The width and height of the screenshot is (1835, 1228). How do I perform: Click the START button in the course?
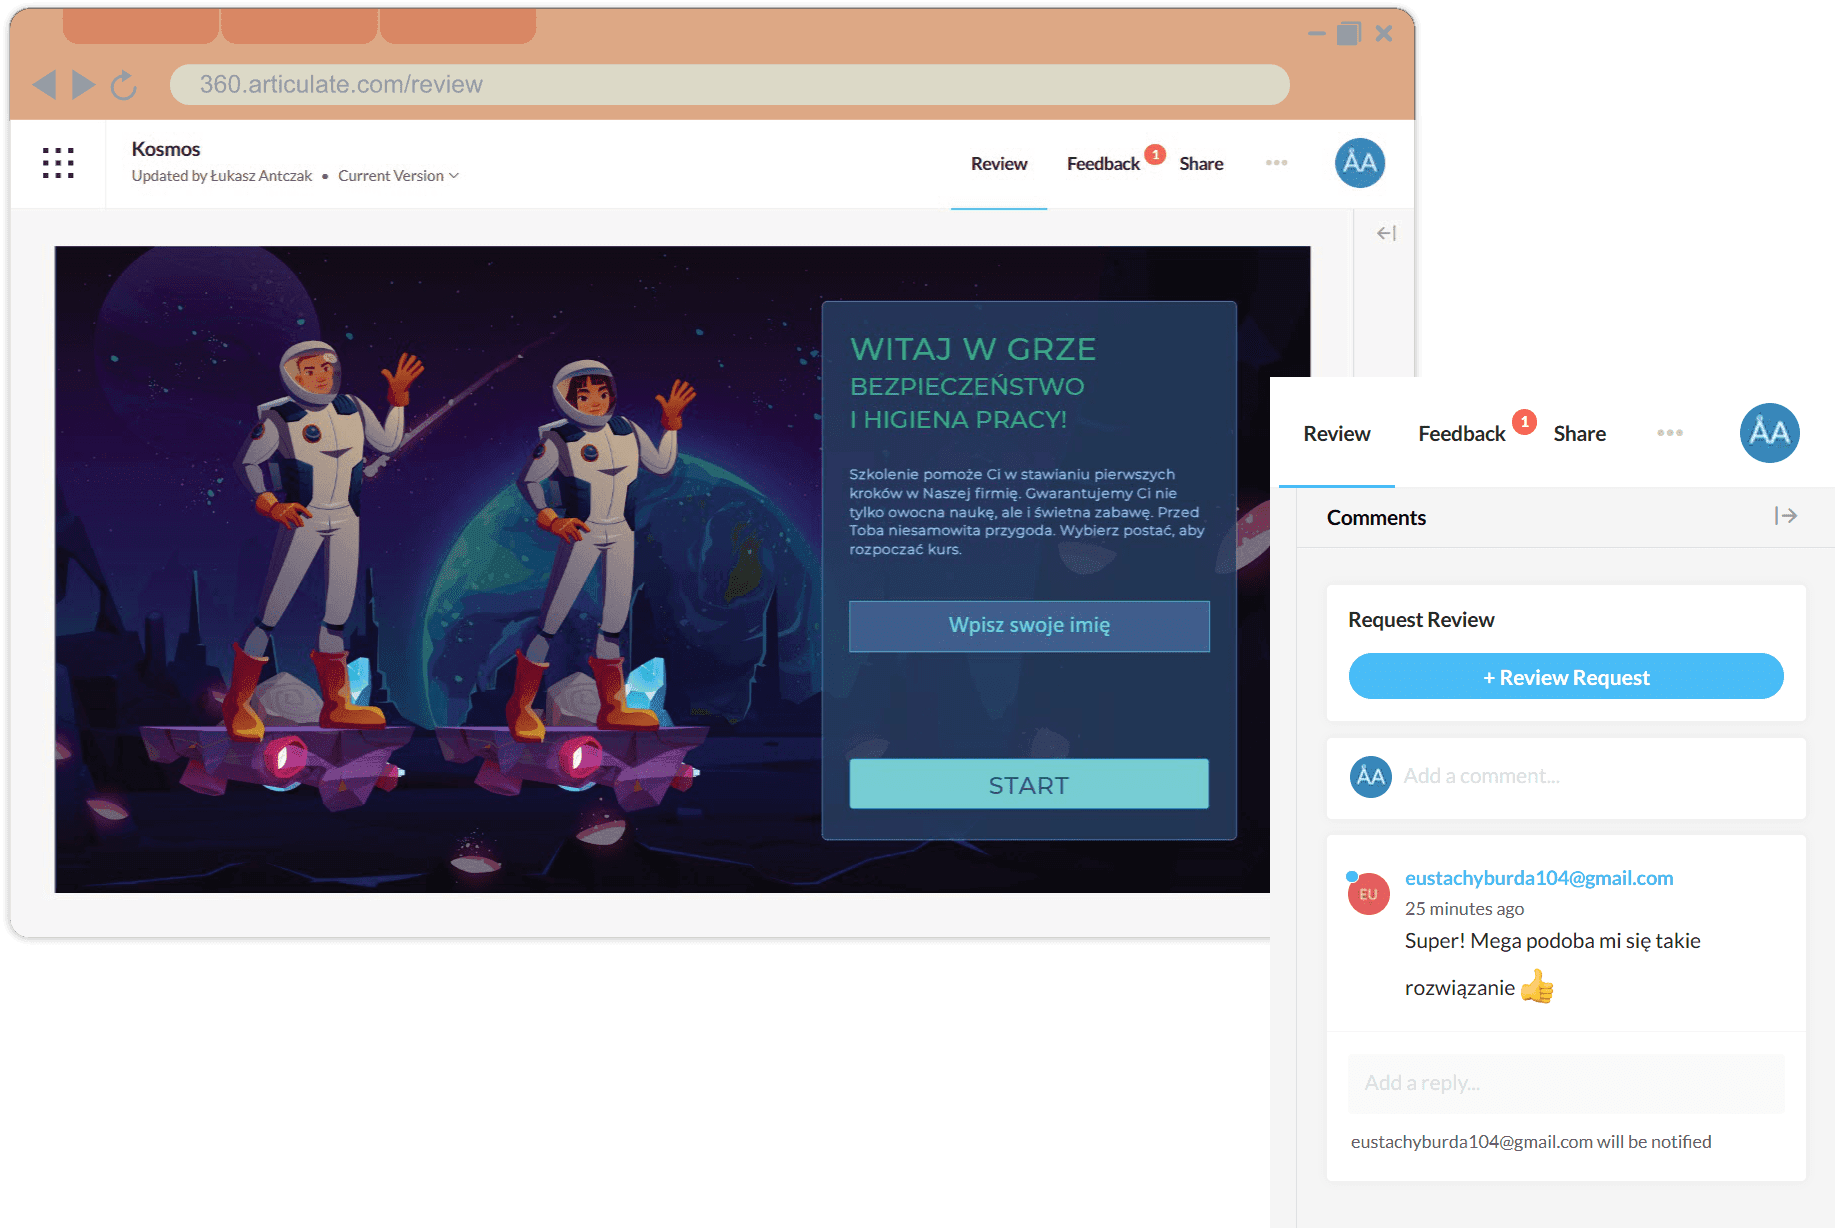(x=1029, y=785)
